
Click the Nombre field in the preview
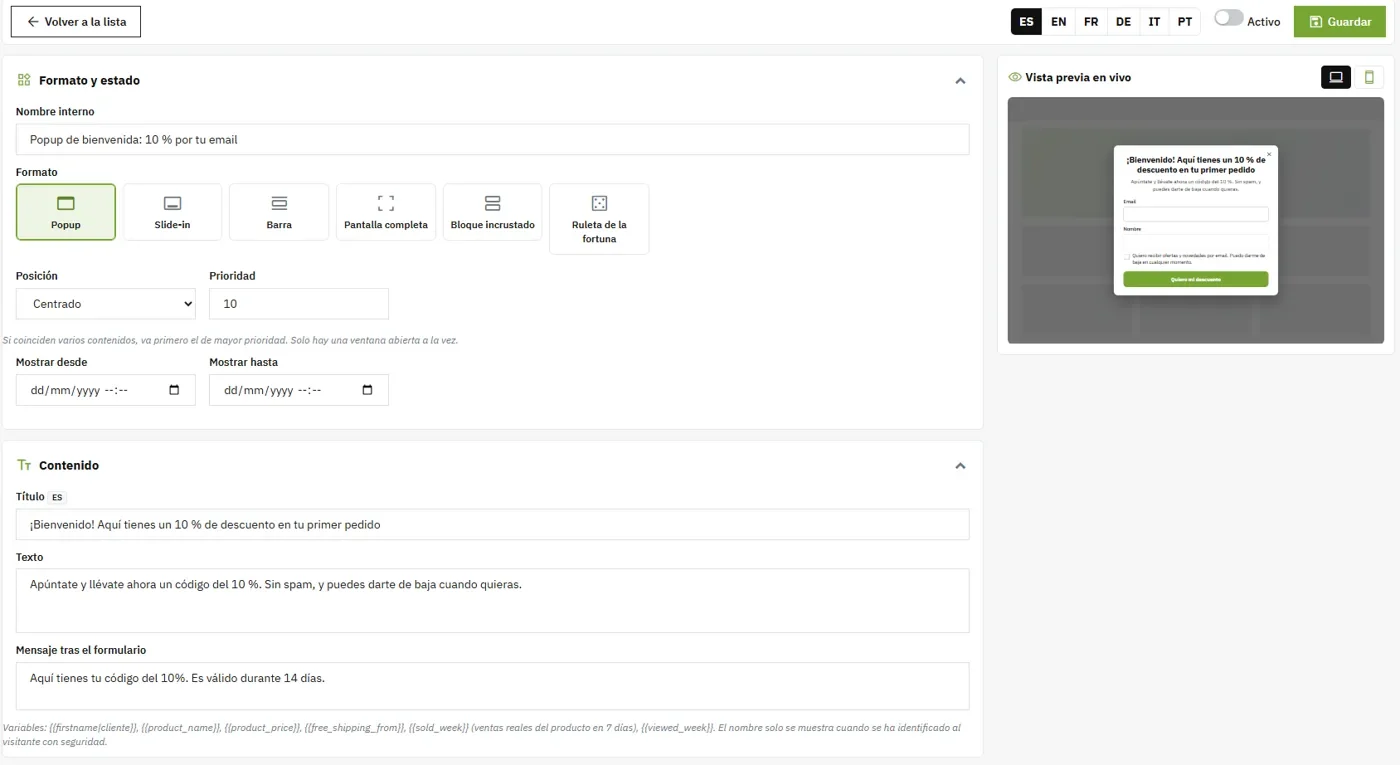click(x=1196, y=241)
